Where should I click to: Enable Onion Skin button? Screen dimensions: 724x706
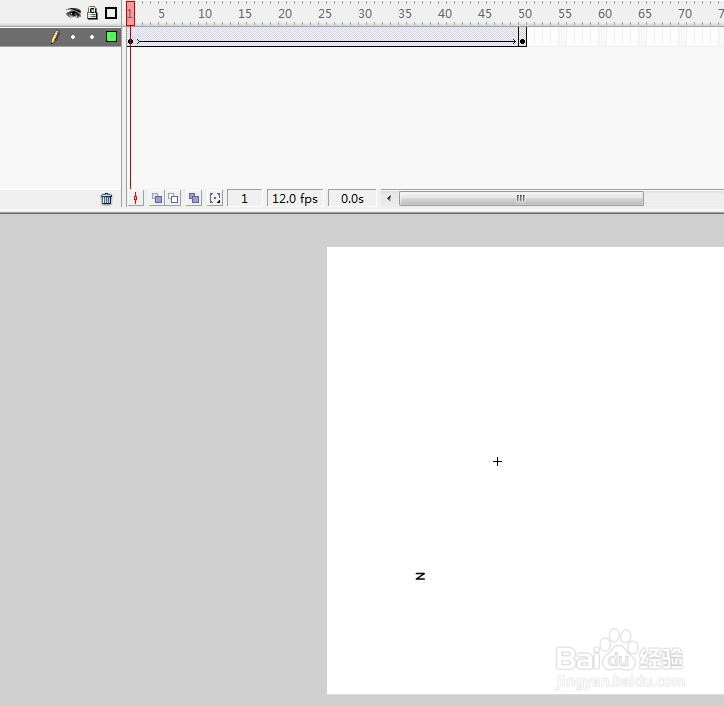coord(157,199)
